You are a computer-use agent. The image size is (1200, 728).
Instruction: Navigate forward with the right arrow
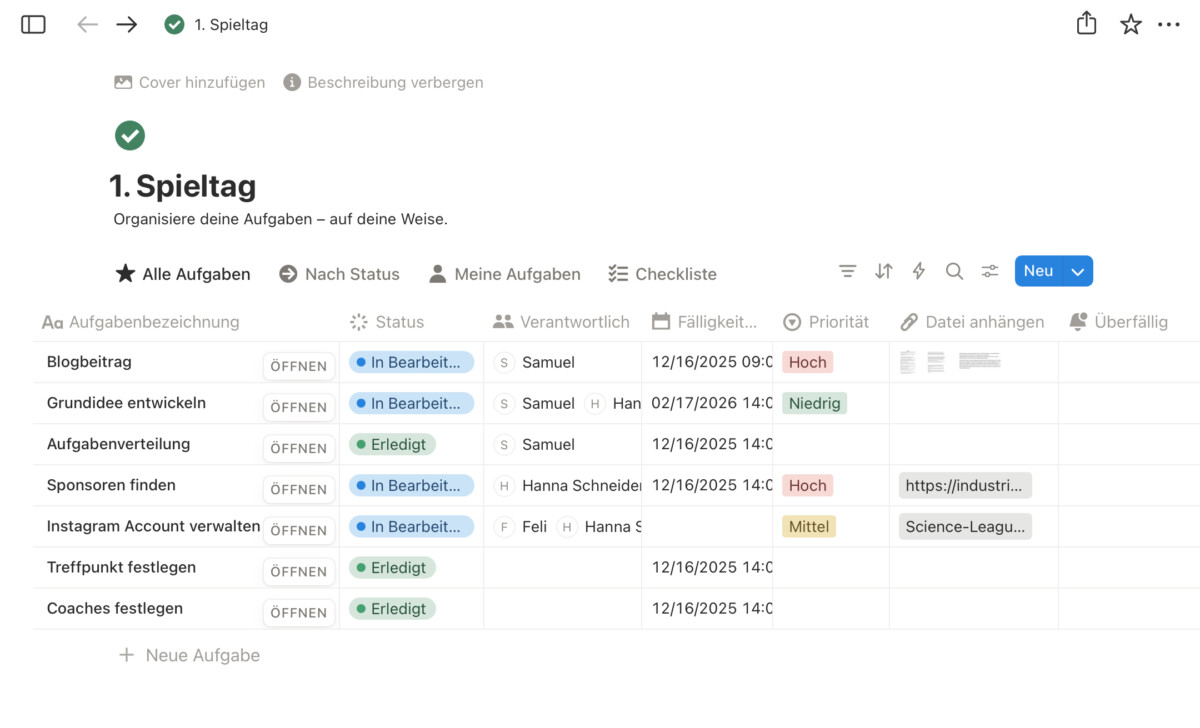[126, 25]
